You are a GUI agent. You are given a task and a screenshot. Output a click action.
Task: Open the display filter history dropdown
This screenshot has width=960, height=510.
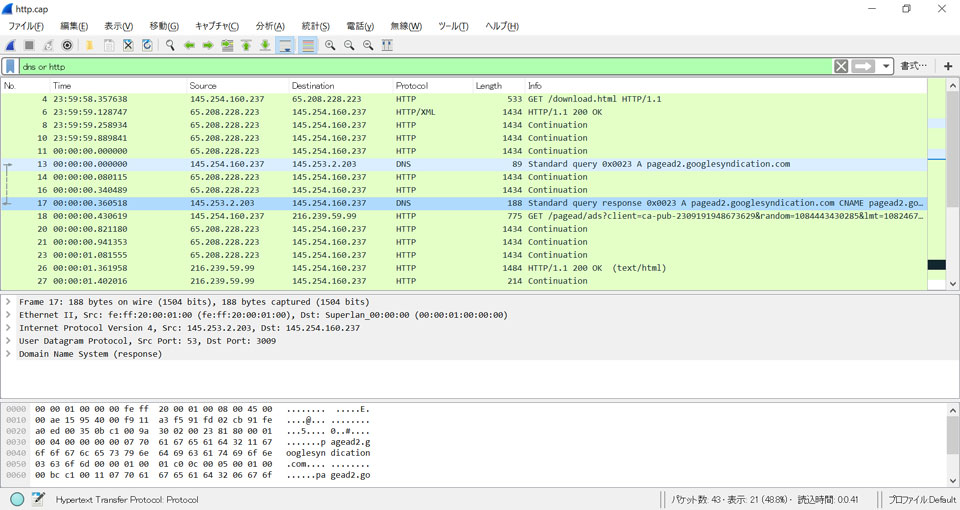pyautogui.click(x=886, y=66)
